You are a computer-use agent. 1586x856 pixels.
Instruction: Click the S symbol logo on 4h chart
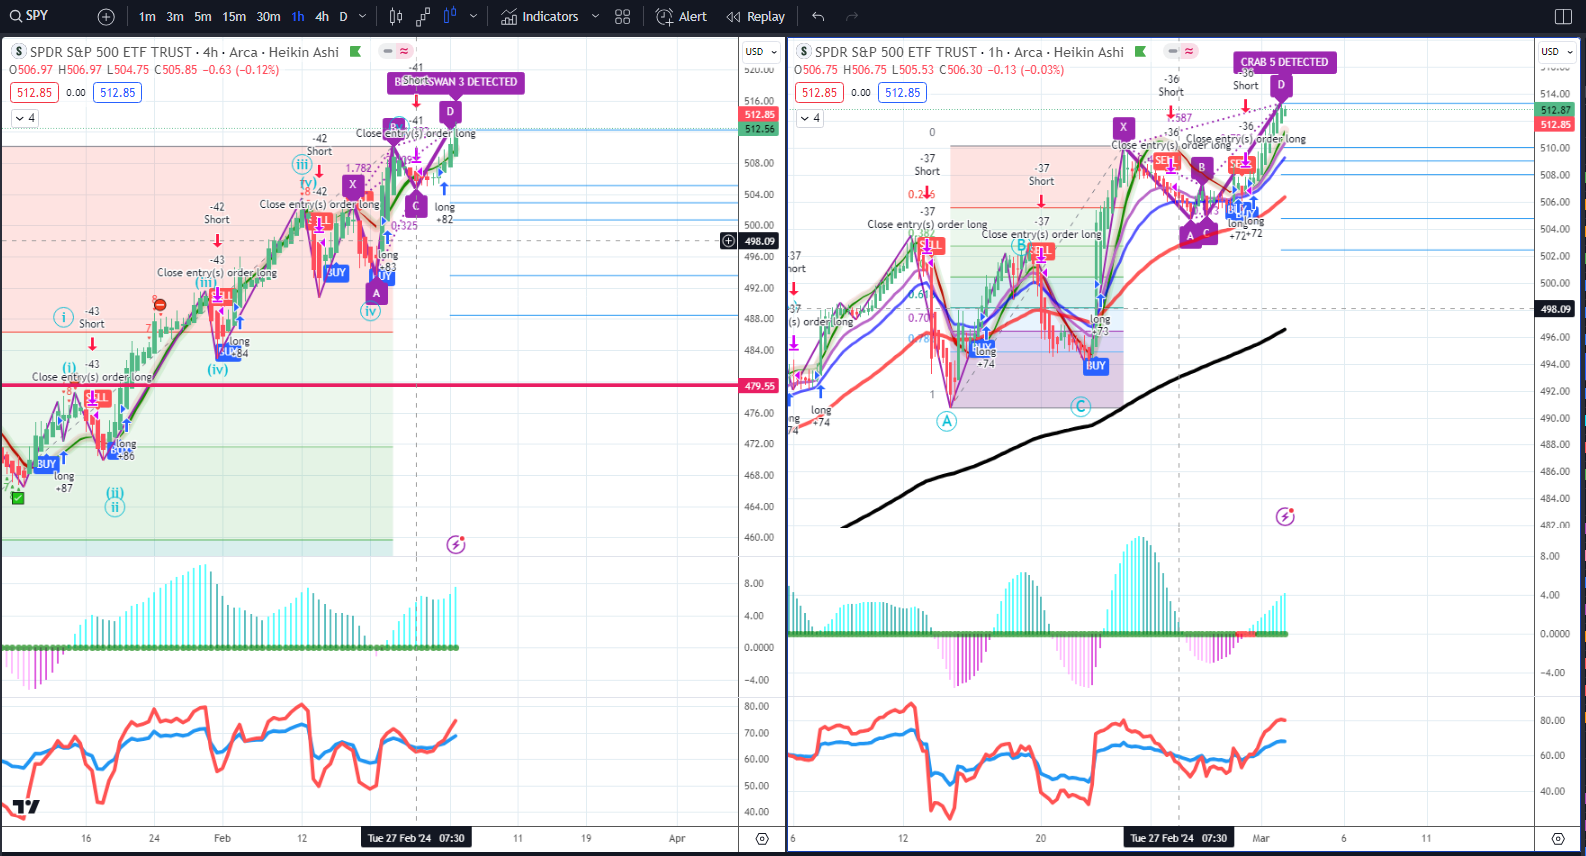click(x=19, y=52)
